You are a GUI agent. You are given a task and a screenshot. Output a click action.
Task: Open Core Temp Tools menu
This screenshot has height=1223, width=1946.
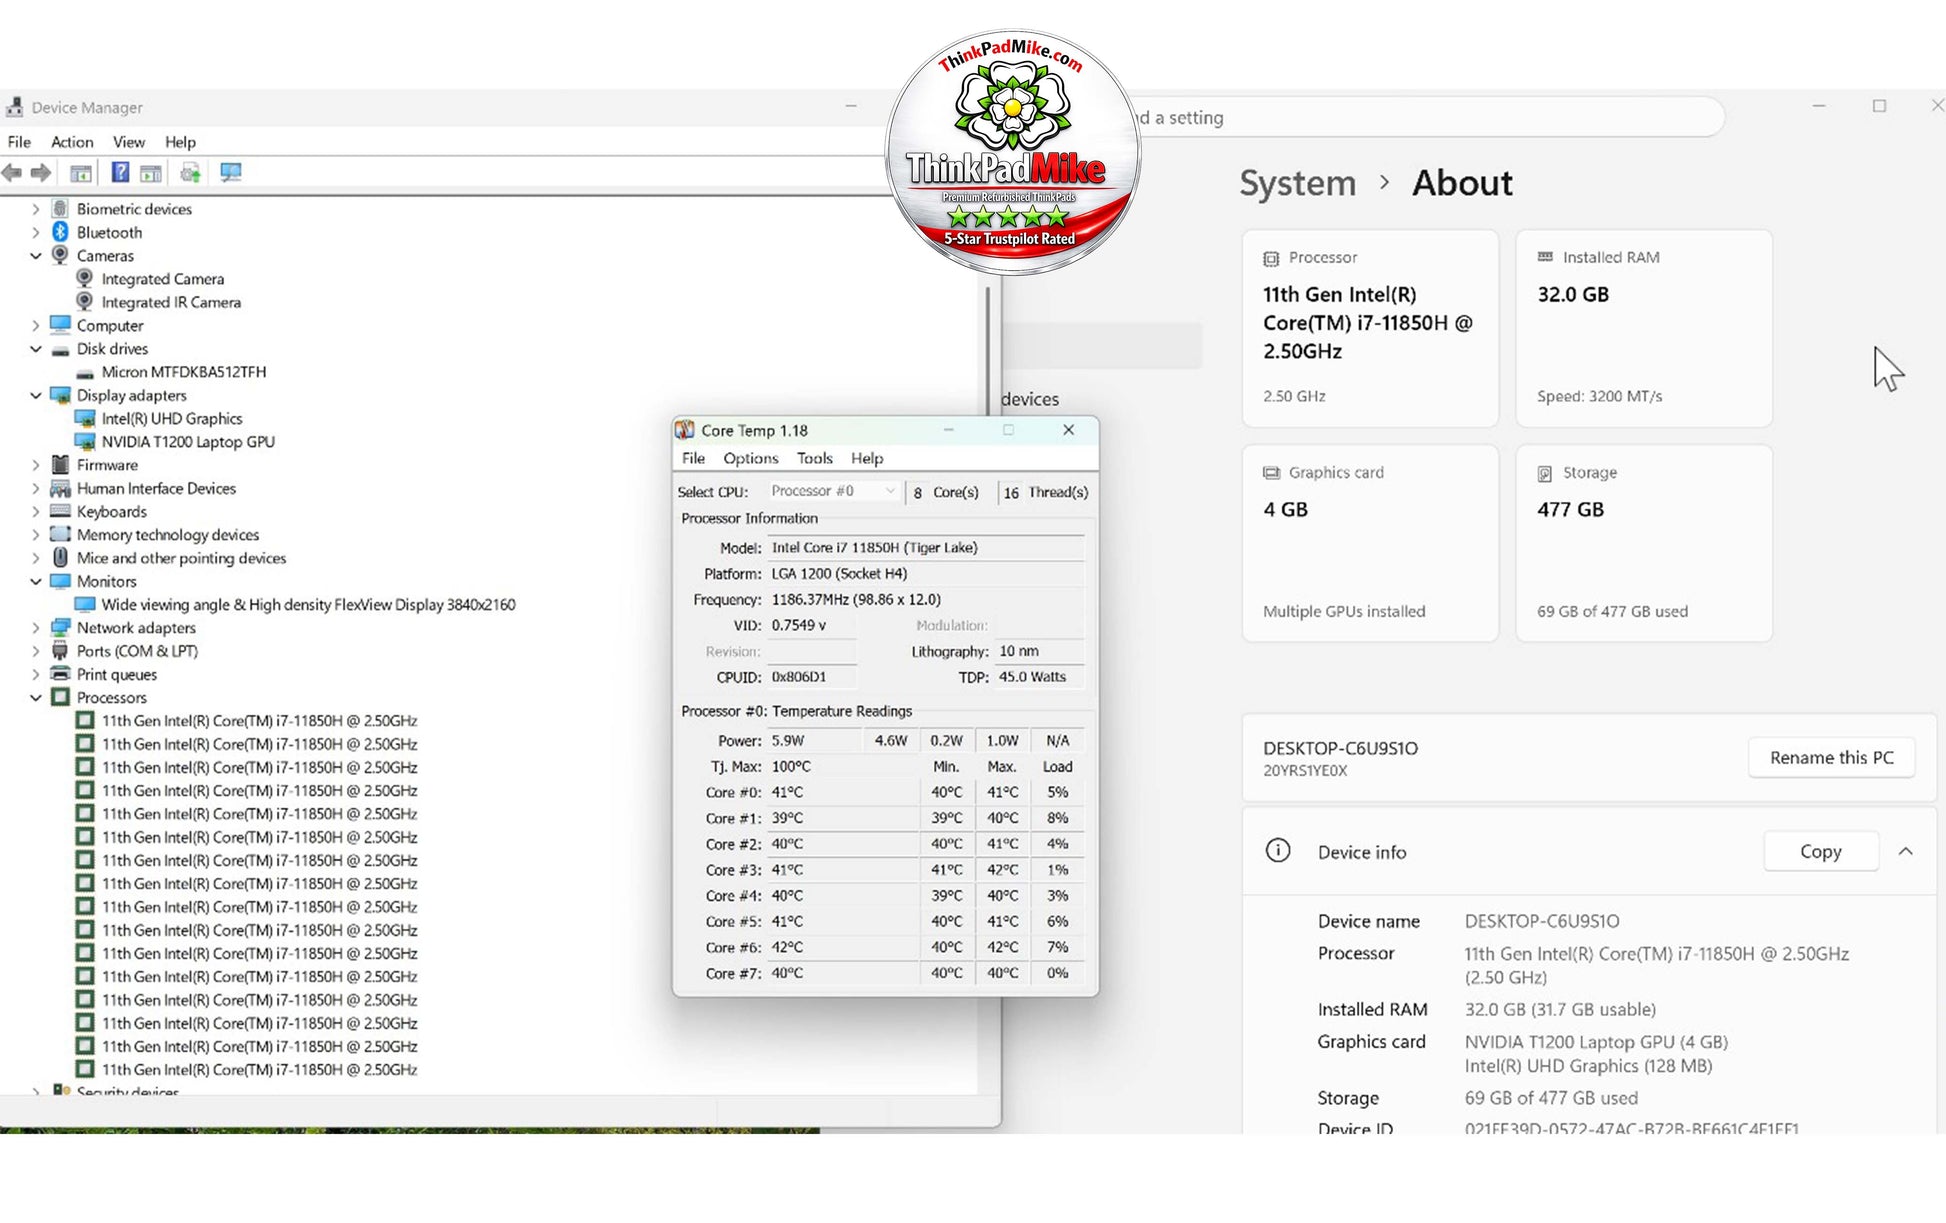[814, 458]
